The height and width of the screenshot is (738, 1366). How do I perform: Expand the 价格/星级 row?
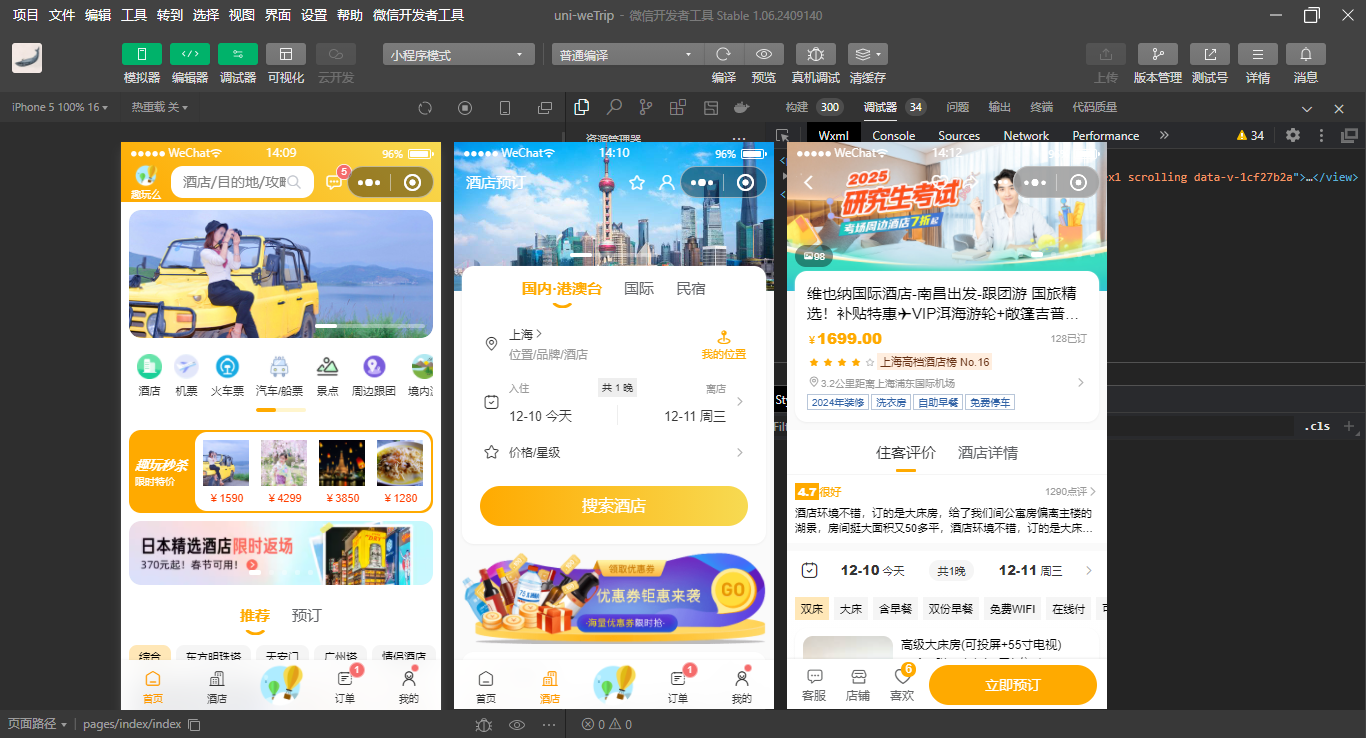[x=614, y=452]
